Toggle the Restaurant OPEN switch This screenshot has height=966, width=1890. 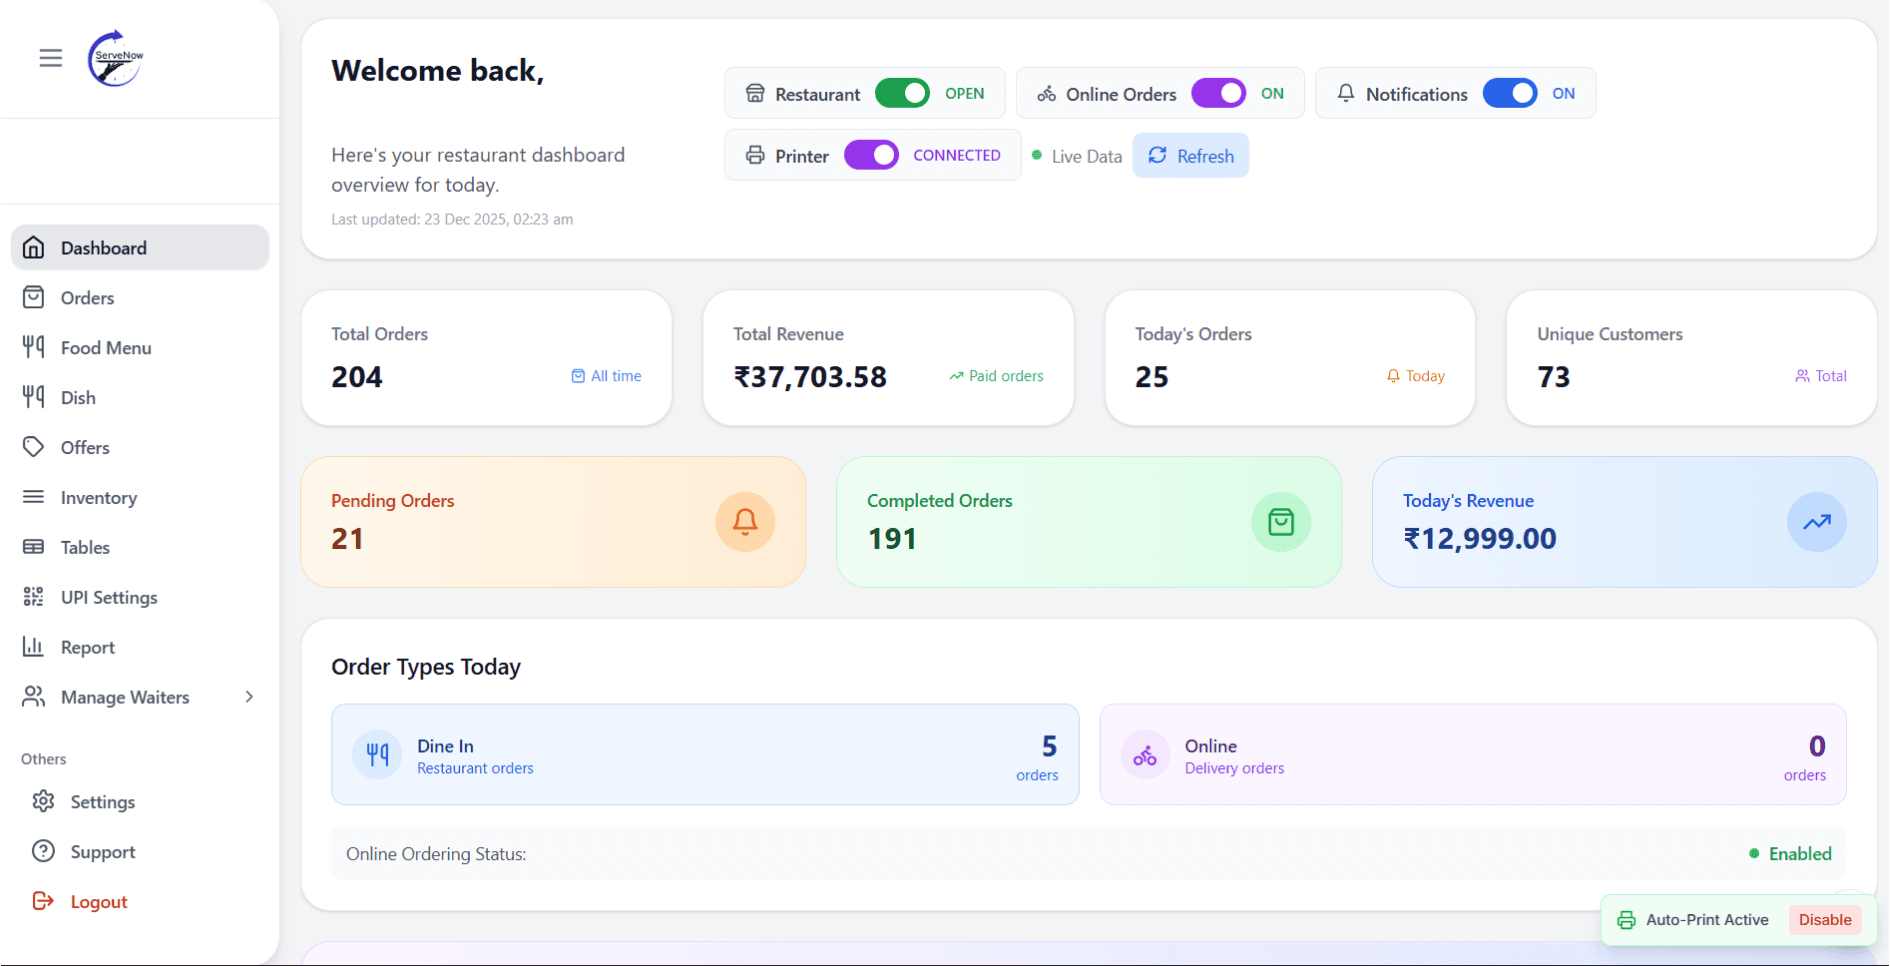[902, 93]
